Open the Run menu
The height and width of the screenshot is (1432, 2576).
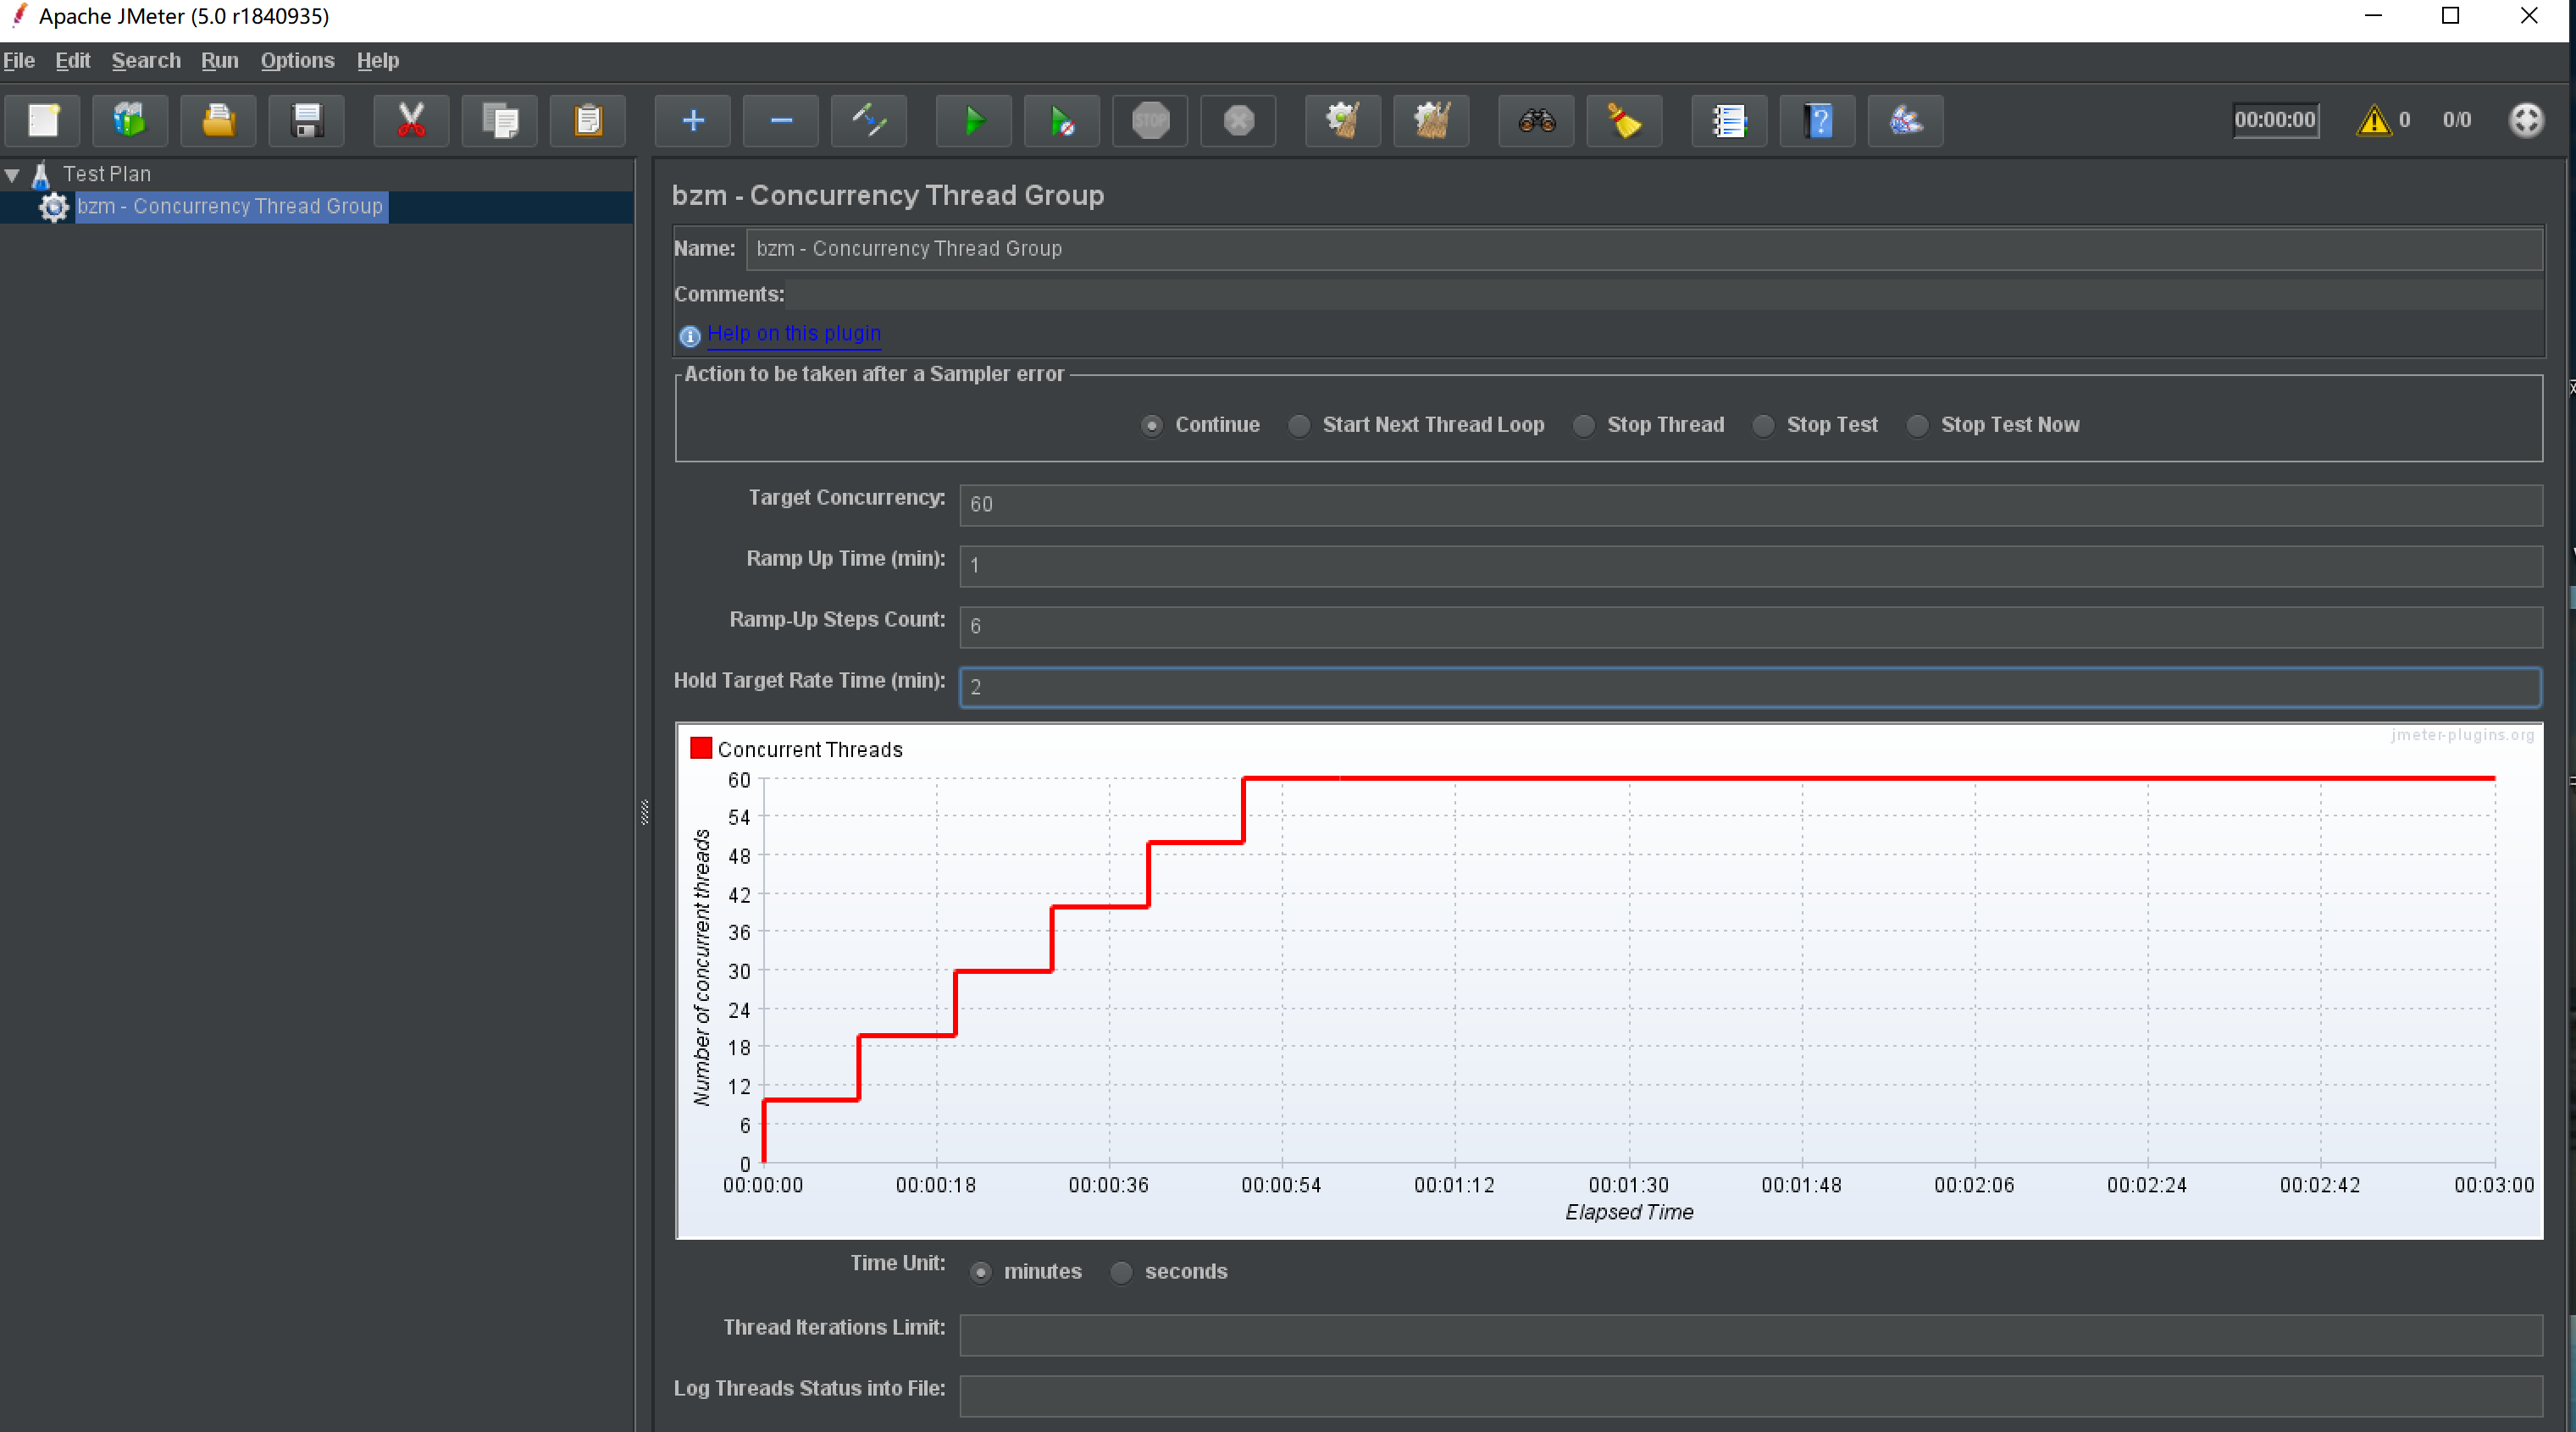coord(219,61)
